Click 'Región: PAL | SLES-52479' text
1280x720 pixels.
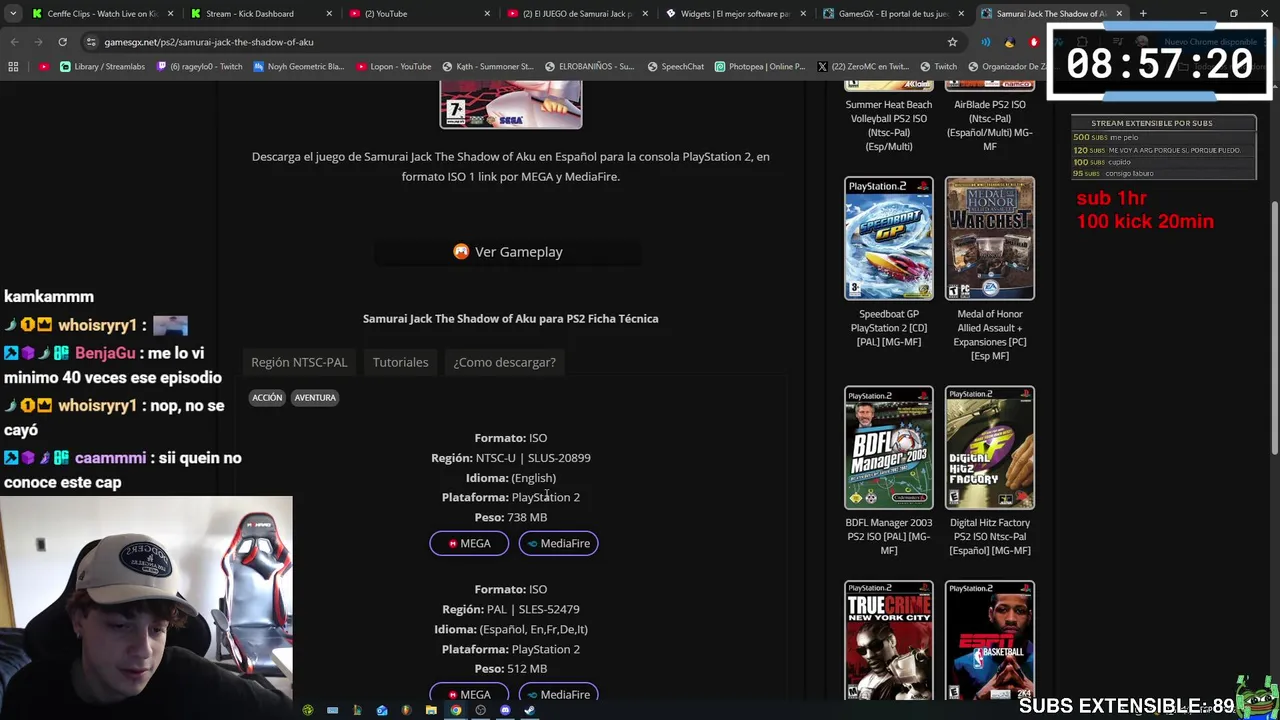click(511, 609)
